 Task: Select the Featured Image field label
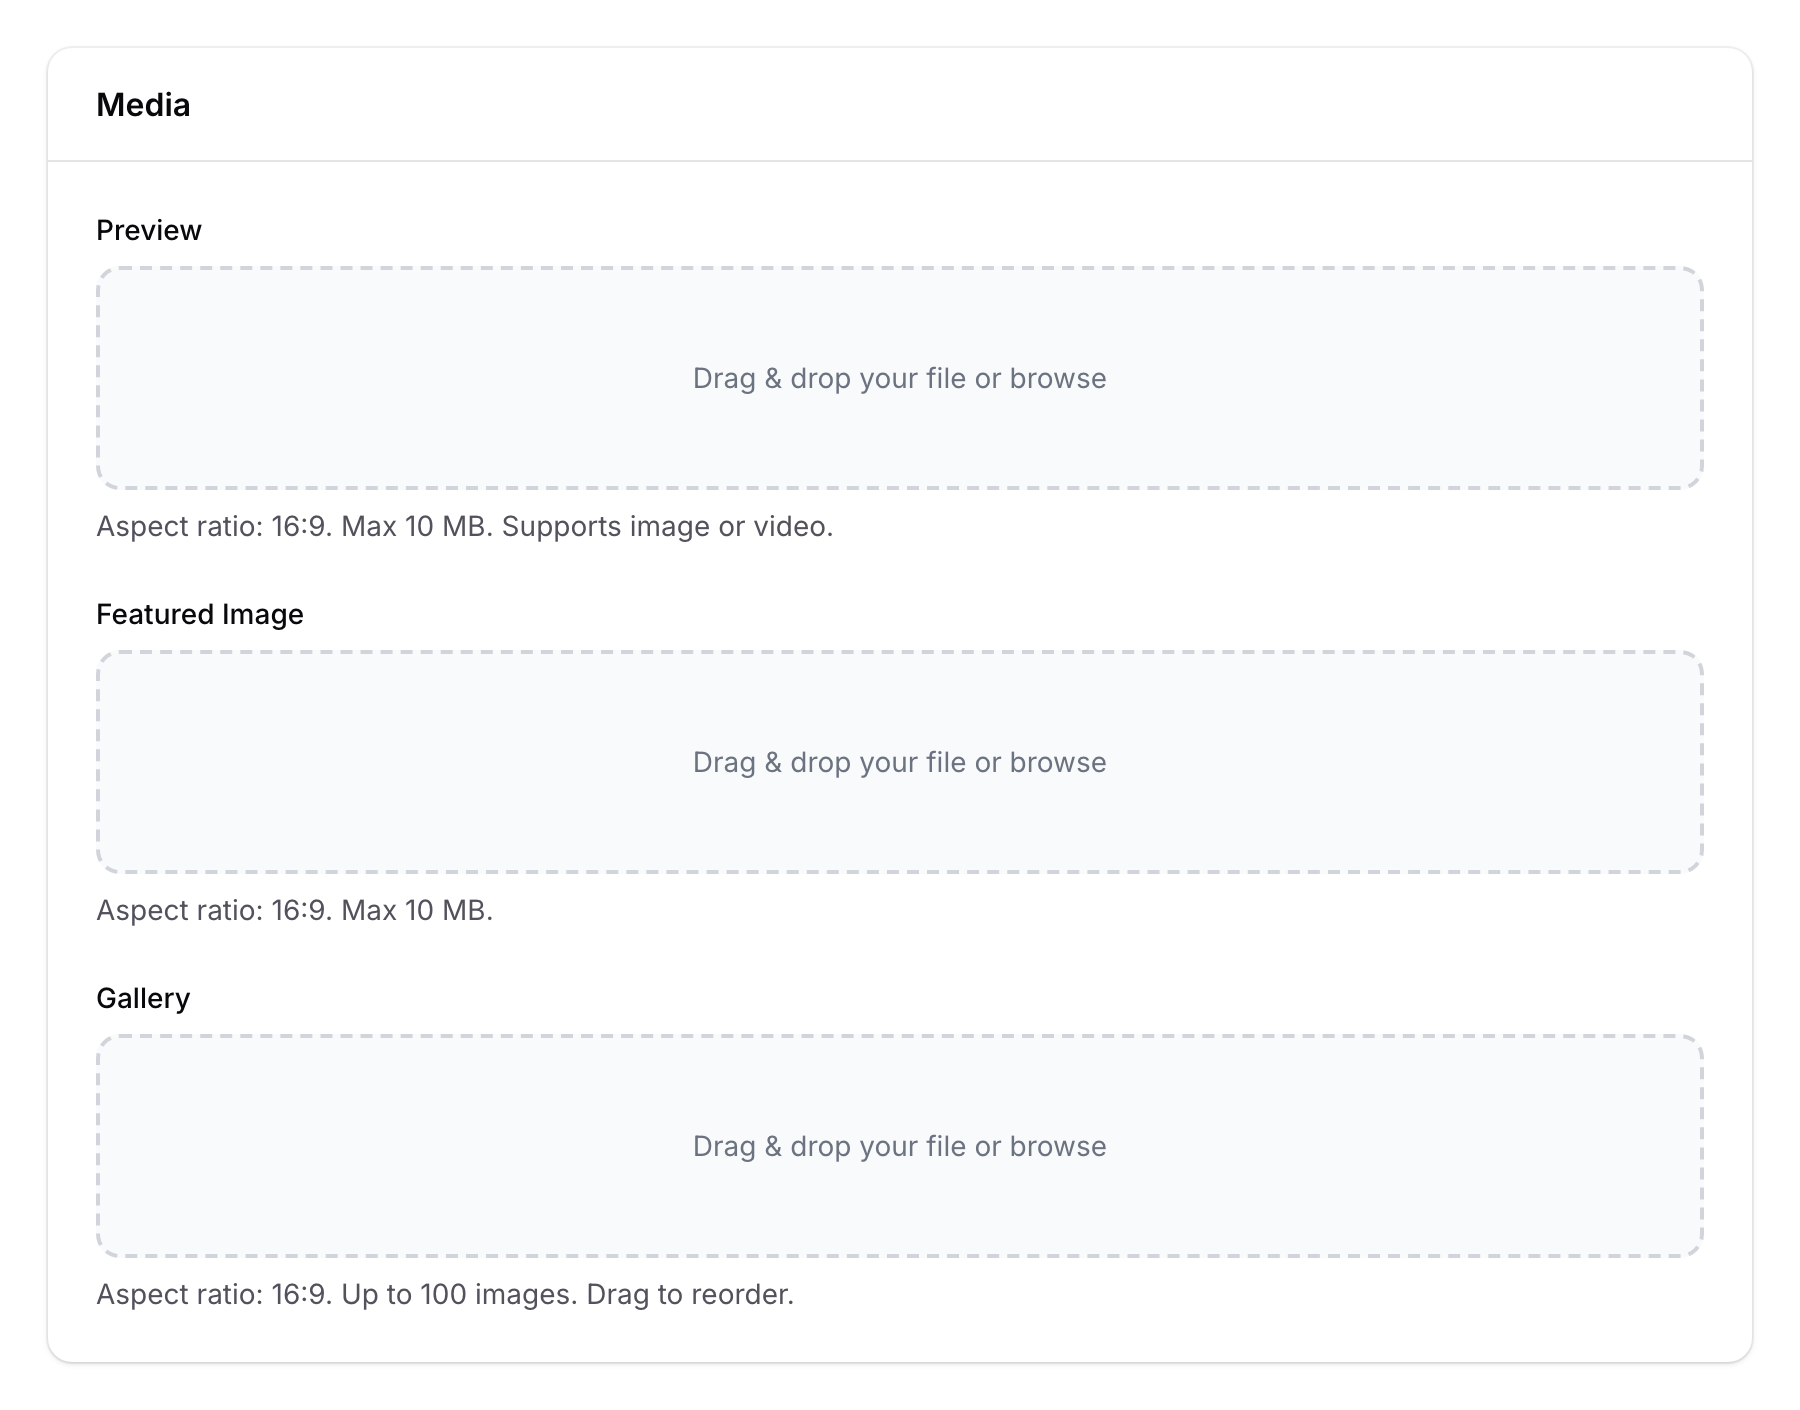(200, 614)
